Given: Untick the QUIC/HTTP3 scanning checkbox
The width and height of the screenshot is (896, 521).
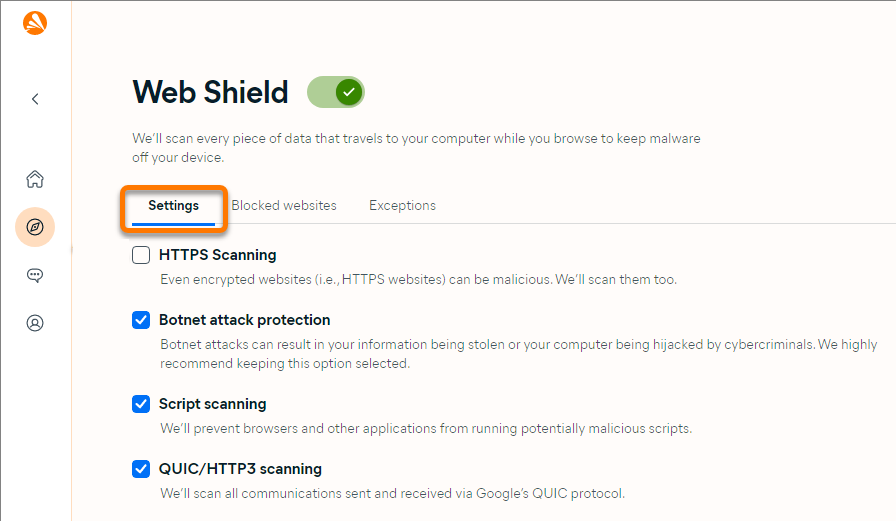Looking at the screenshot, I should pos(142,468).
